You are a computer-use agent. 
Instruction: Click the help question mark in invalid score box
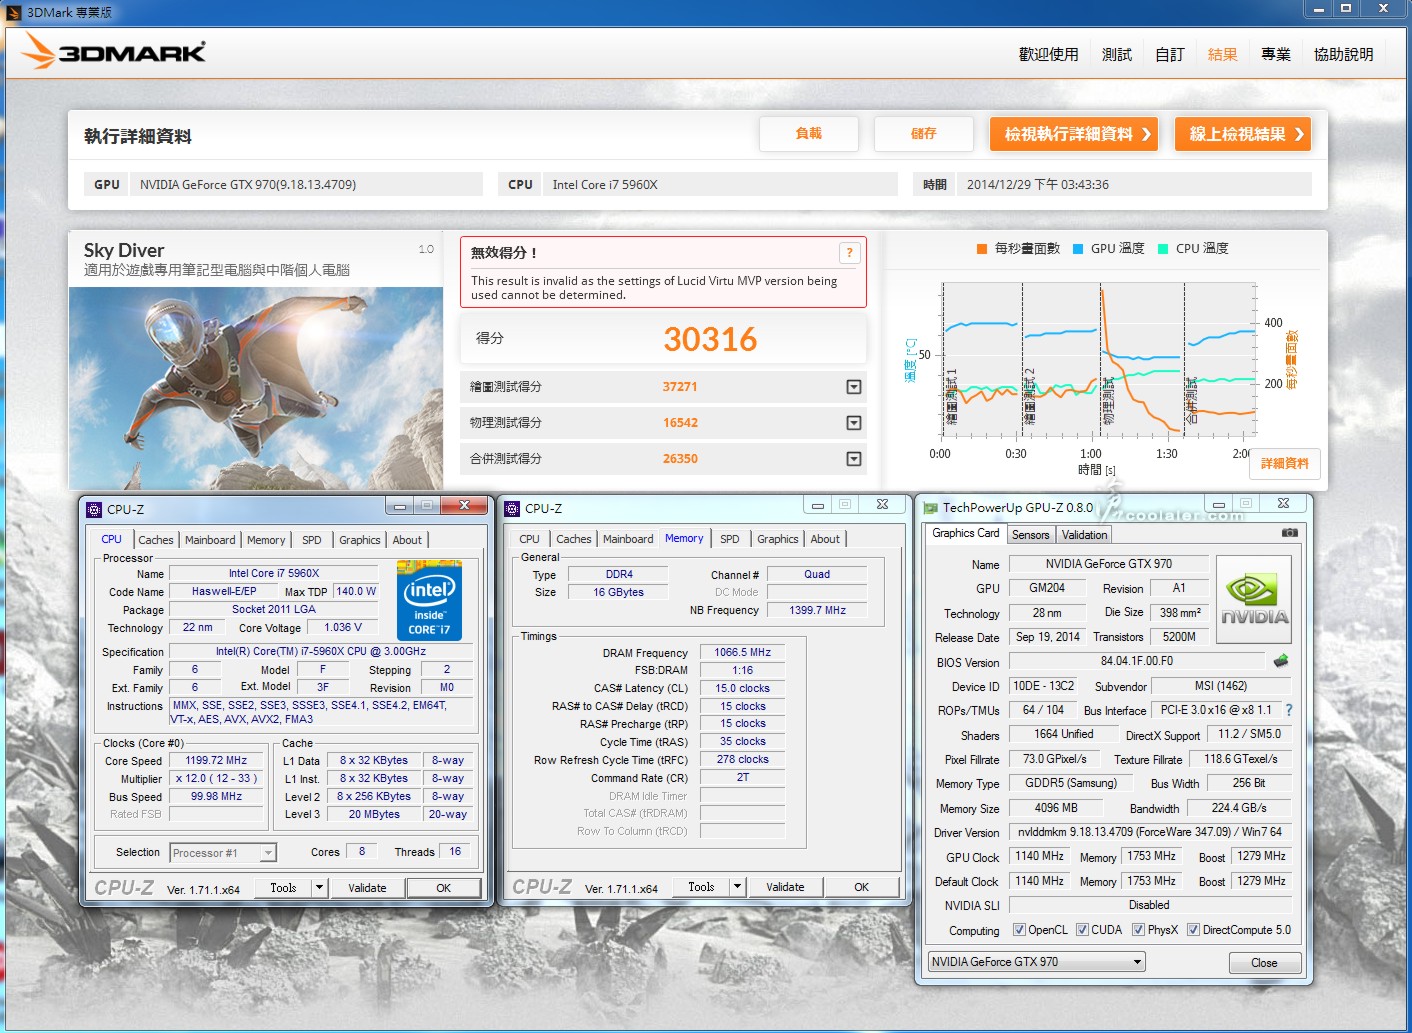click(849, 253)
